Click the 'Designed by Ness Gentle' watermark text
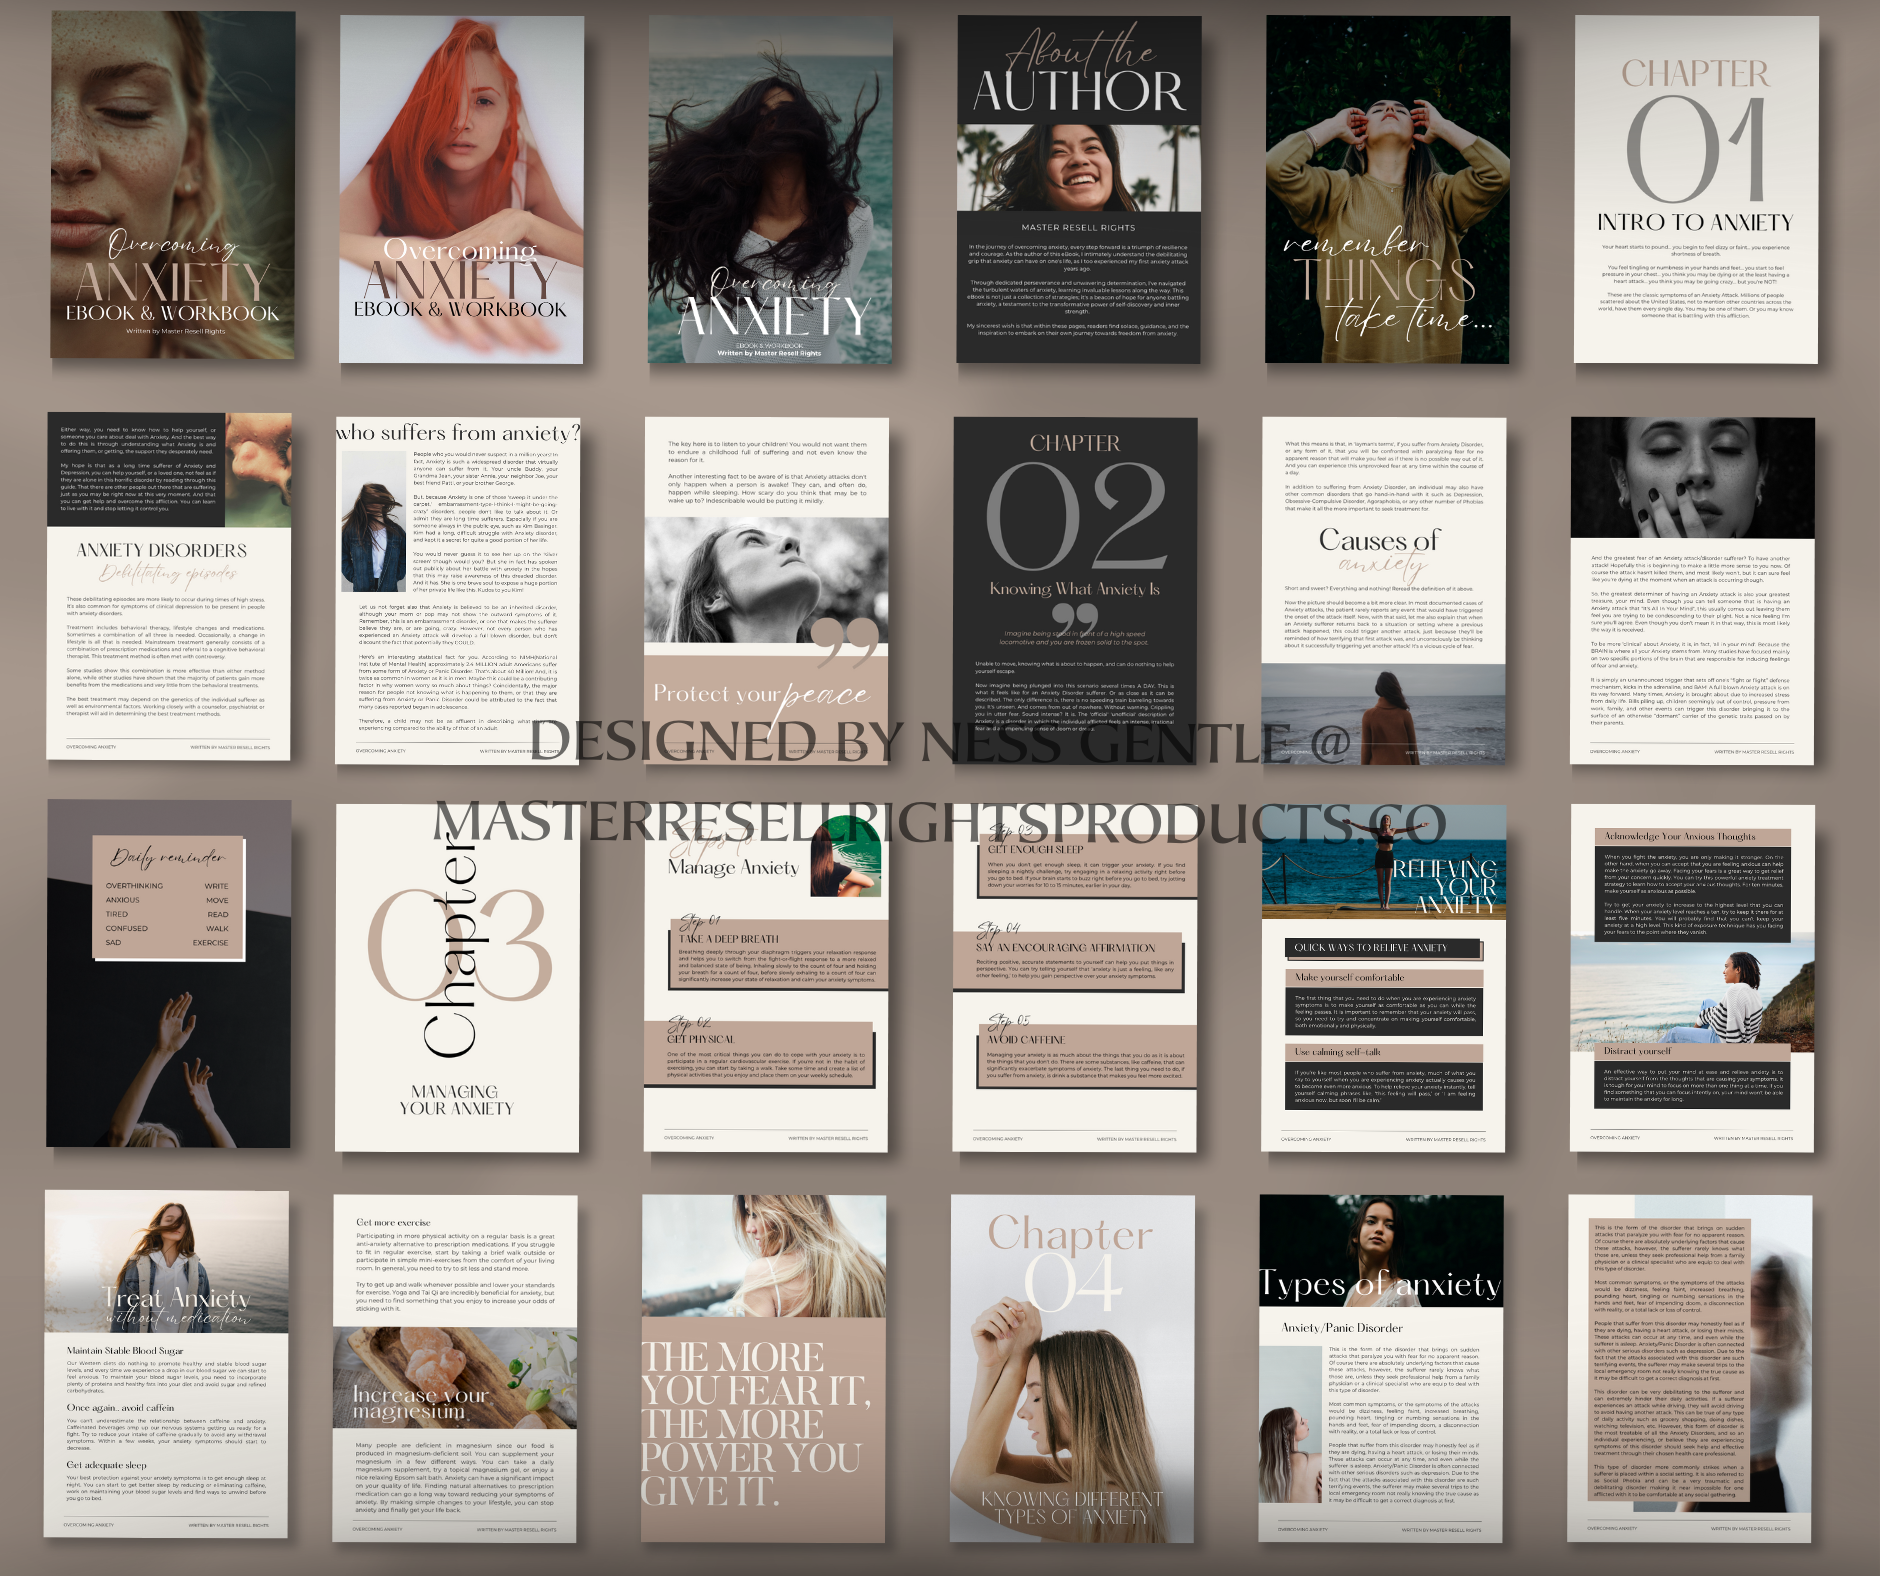Image resolution: width=1880 pixels, height=1576 pixels. click(940, 742)
